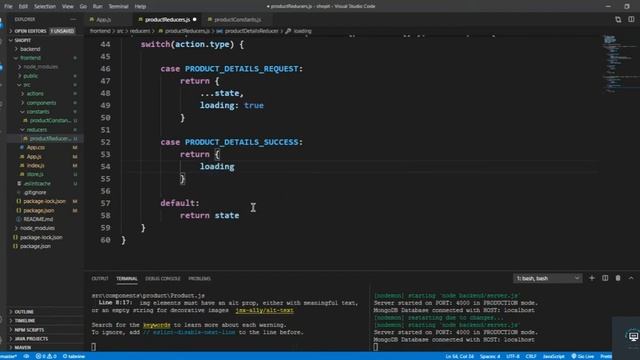Switch to the PROBLEMS tab
Image resolution: width=640 pixels, height=360 pixels.
click(200, 279)
